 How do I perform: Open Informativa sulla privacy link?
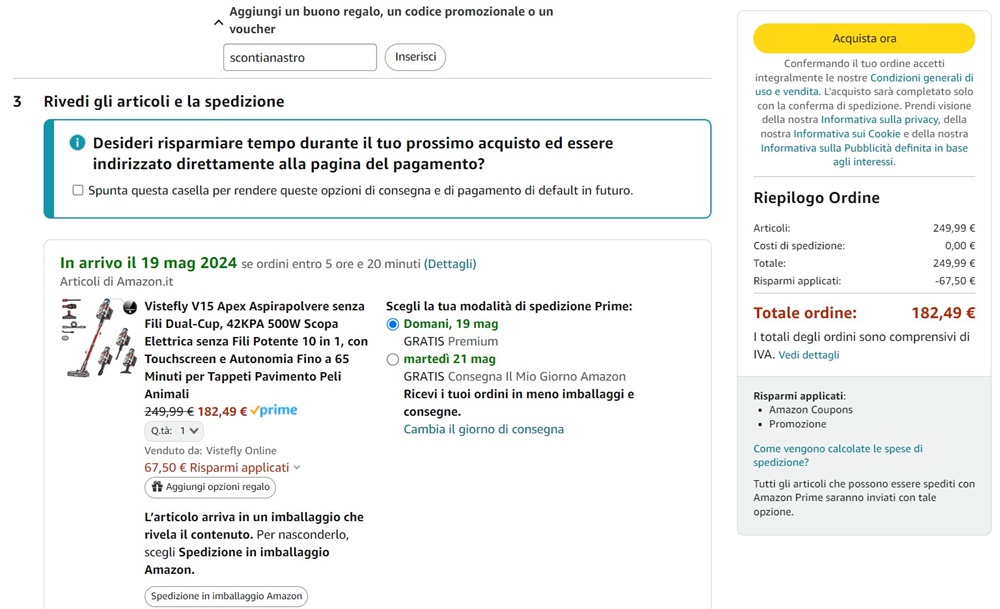(x=879, y=119)
